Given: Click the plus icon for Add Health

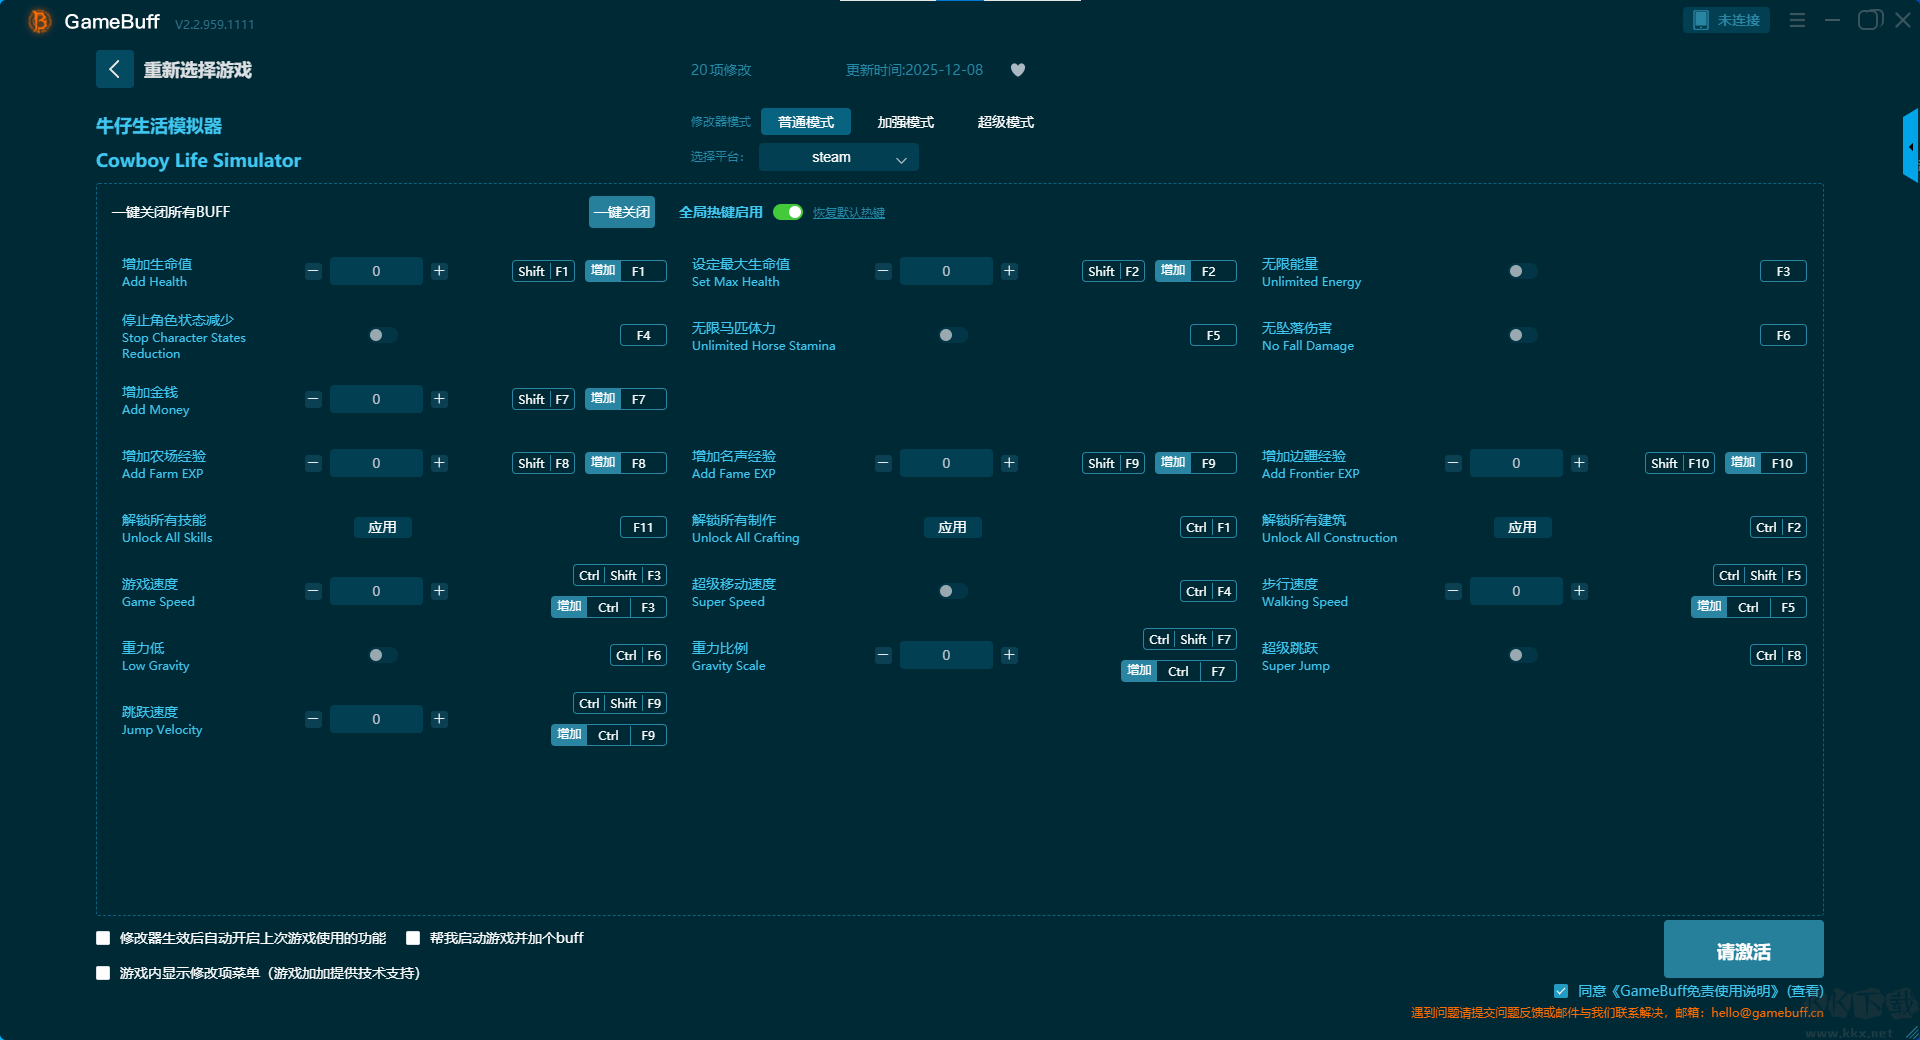Looking at the screenshot, I should (x=439, y=271).
